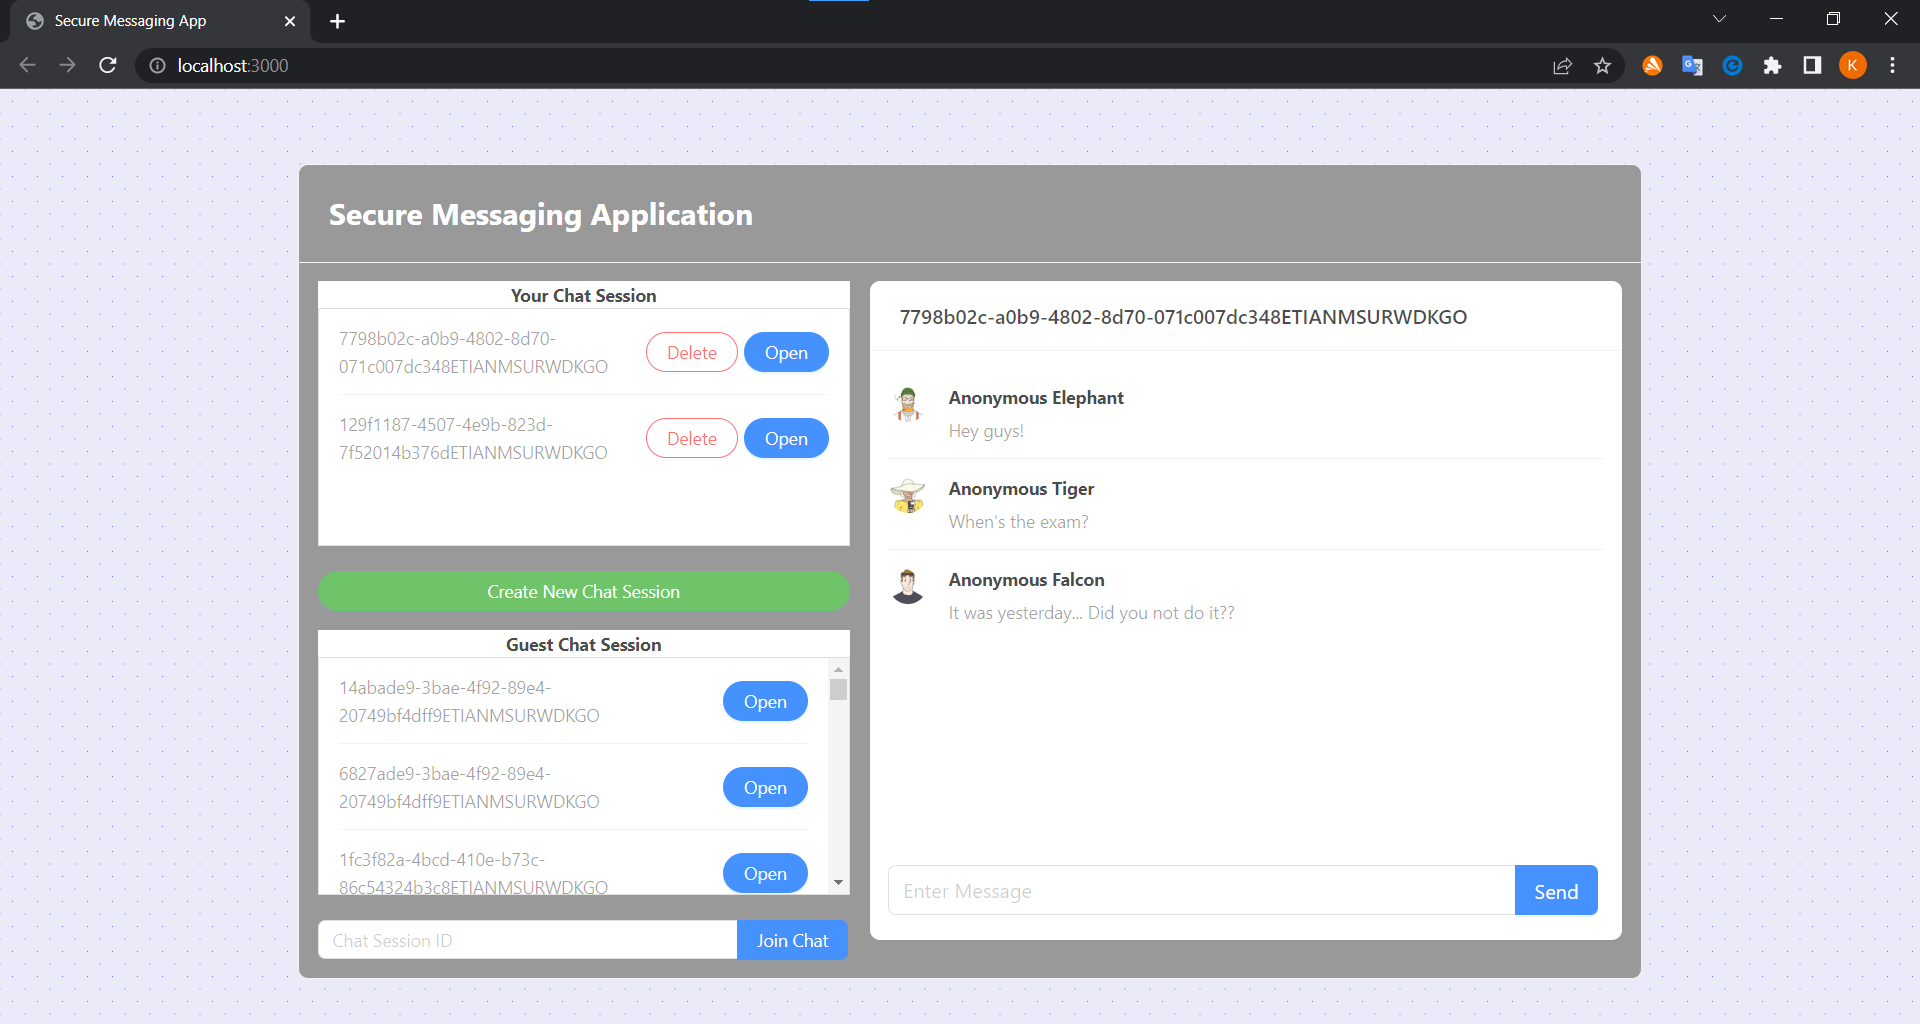Click the guest list scroll-up arrow
Image resolution: width=1920 pixels, height=1024 pixels.
tap(838, 669)
